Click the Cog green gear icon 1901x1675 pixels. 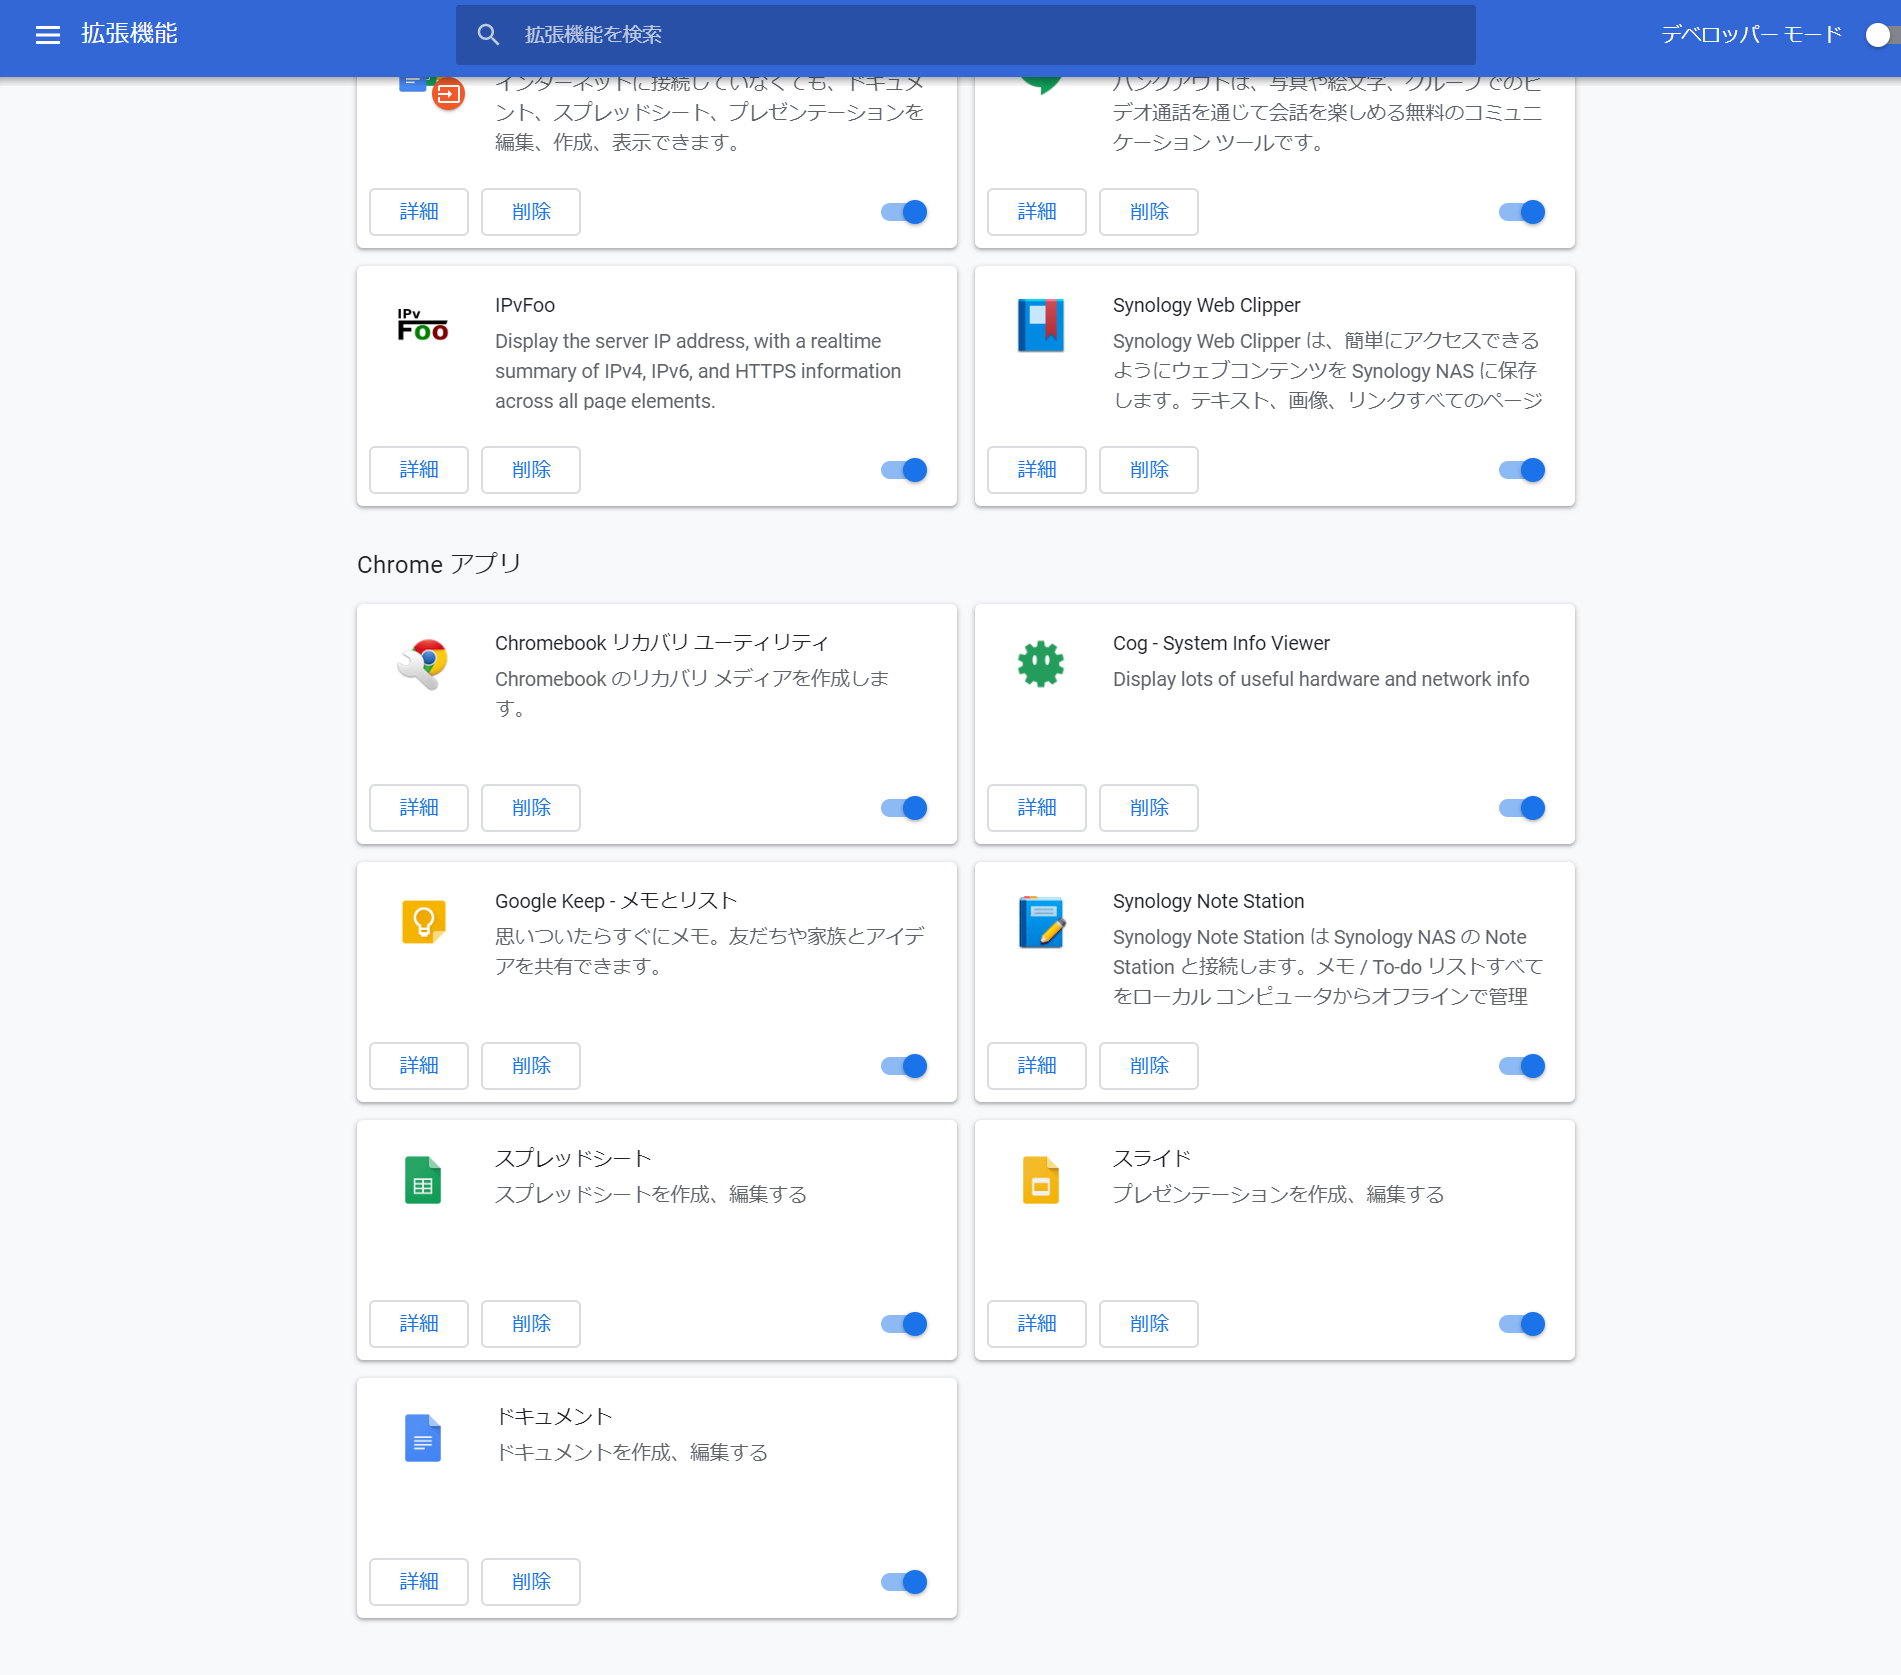pos(1041,663)
